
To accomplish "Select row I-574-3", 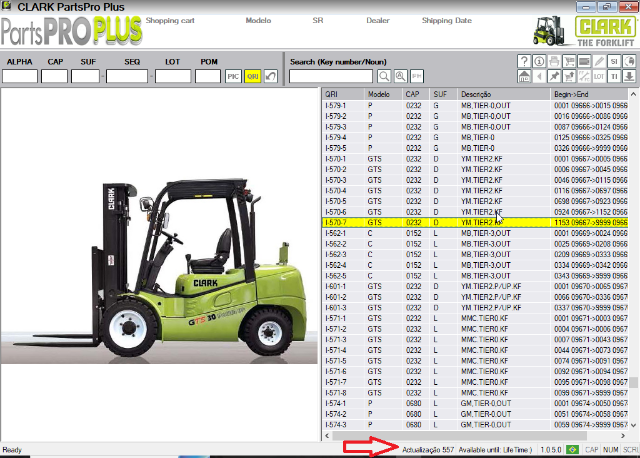I will [475, 425].
